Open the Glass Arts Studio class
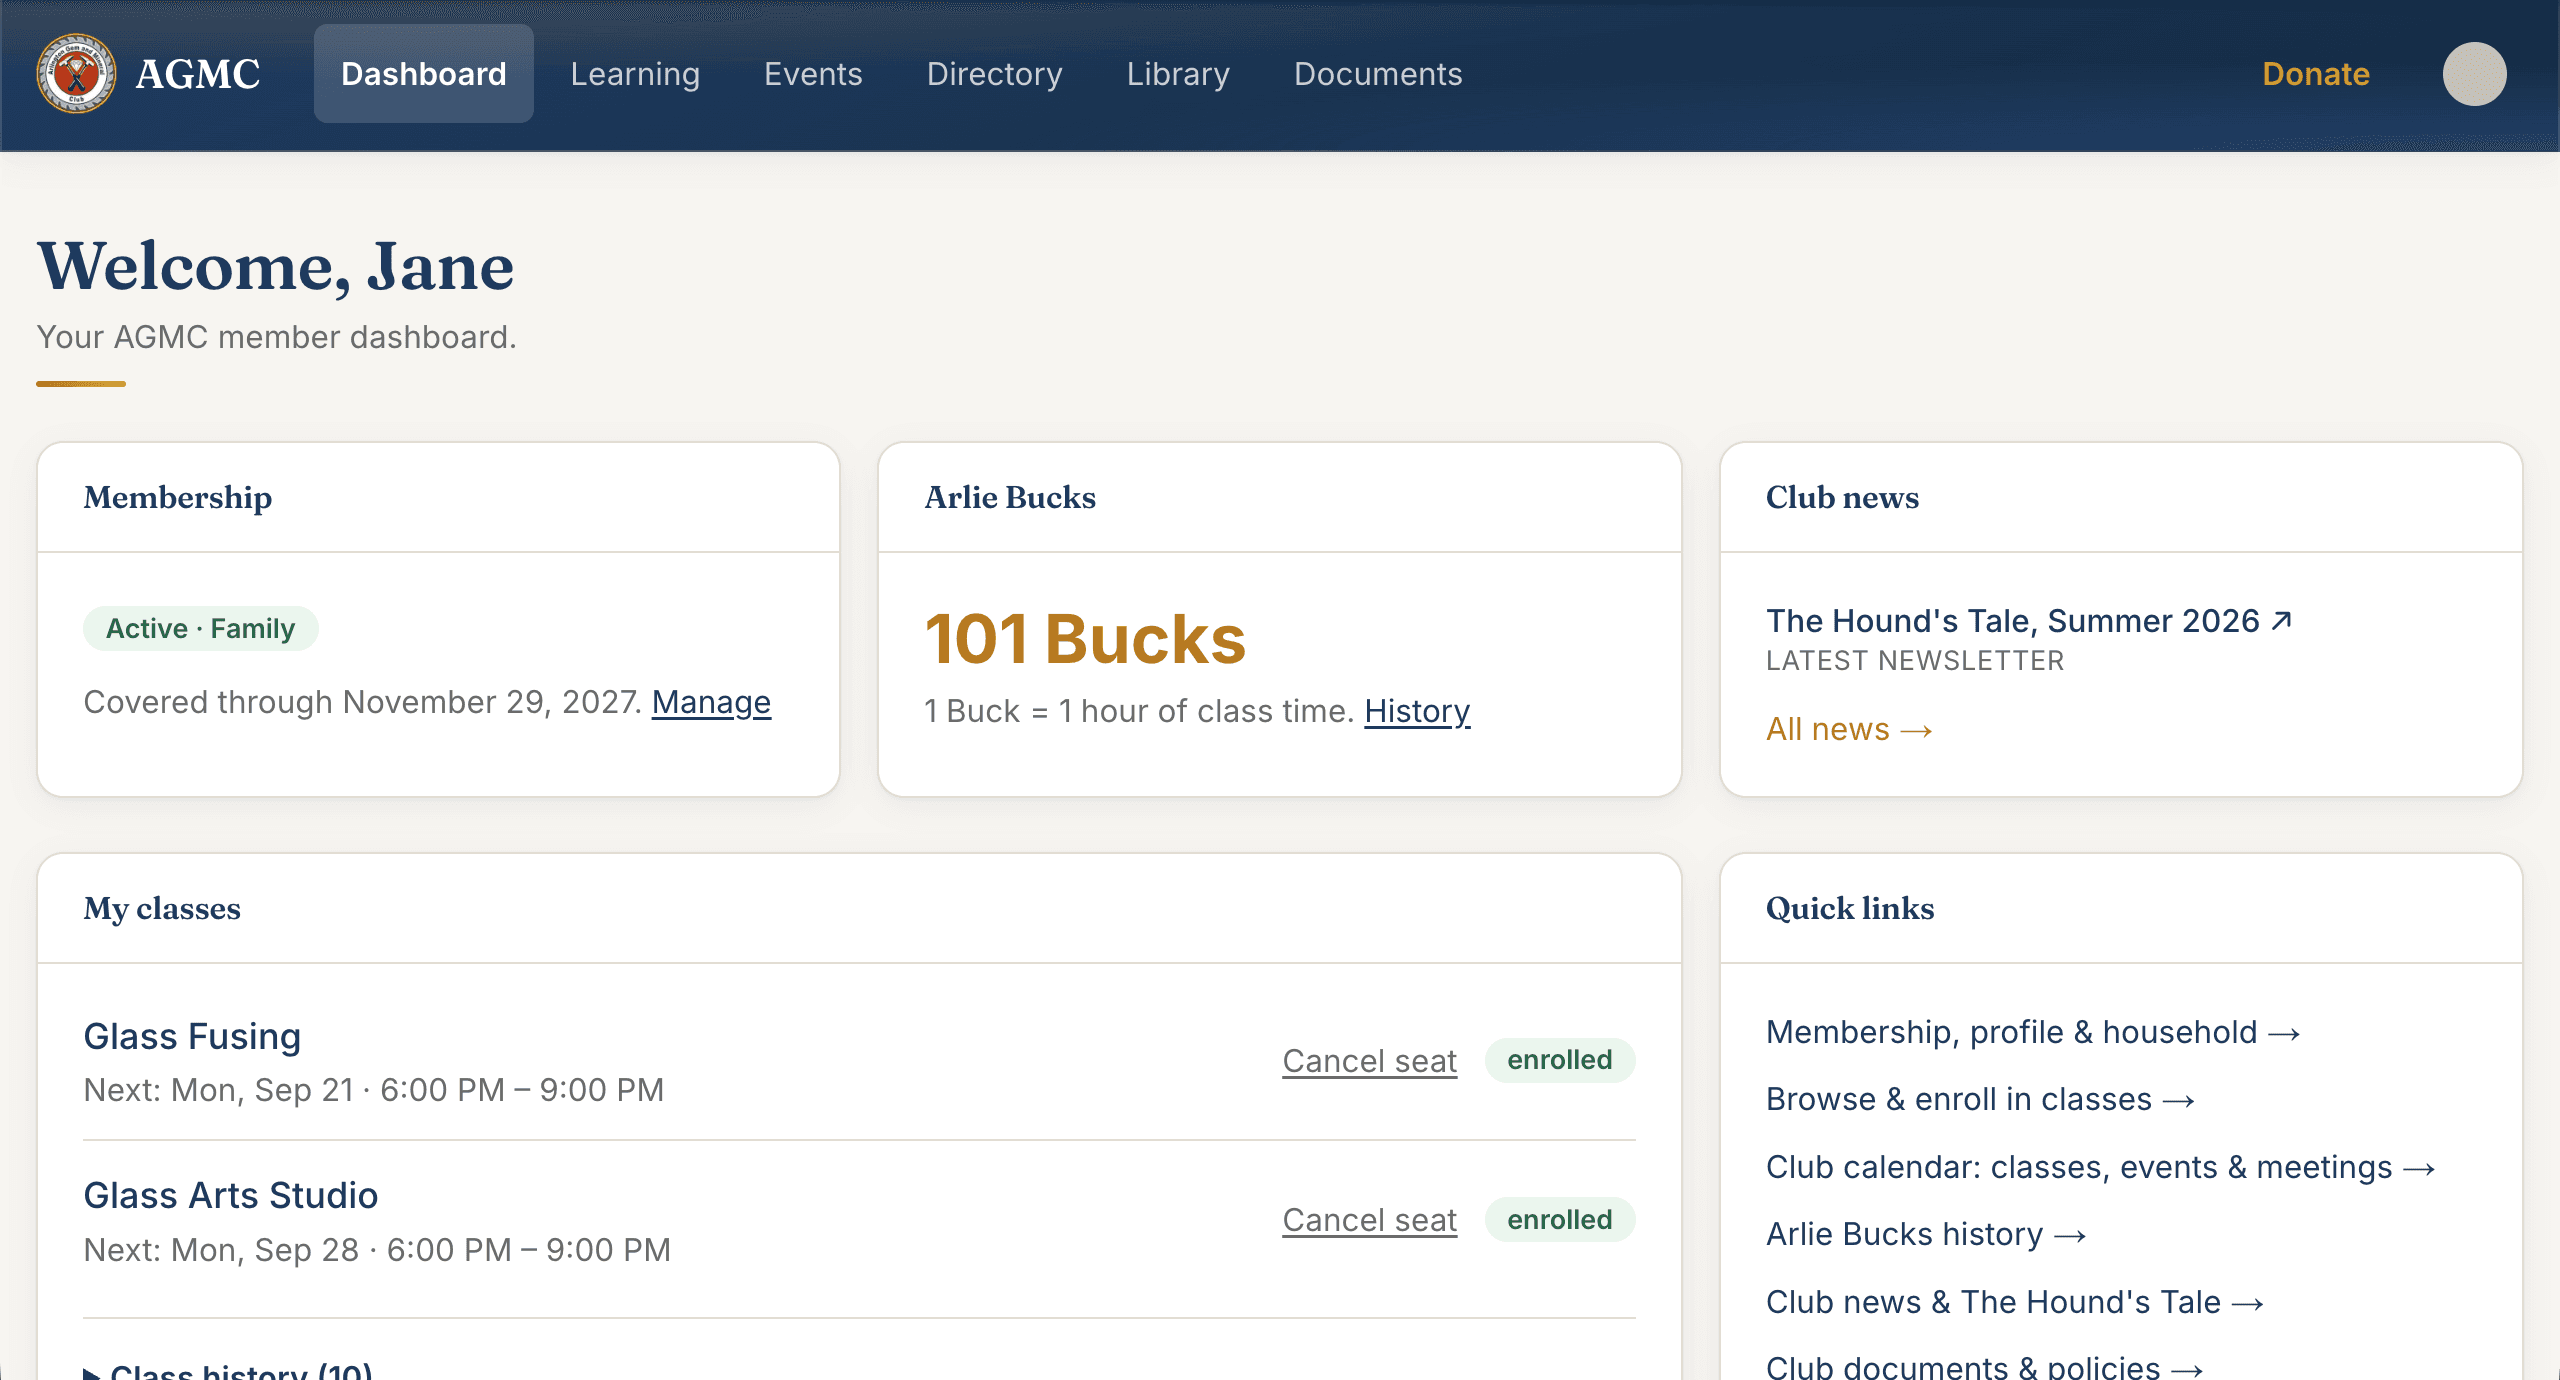The height and width of the screenshot is (1380, 2560). tap(231, 1196)
